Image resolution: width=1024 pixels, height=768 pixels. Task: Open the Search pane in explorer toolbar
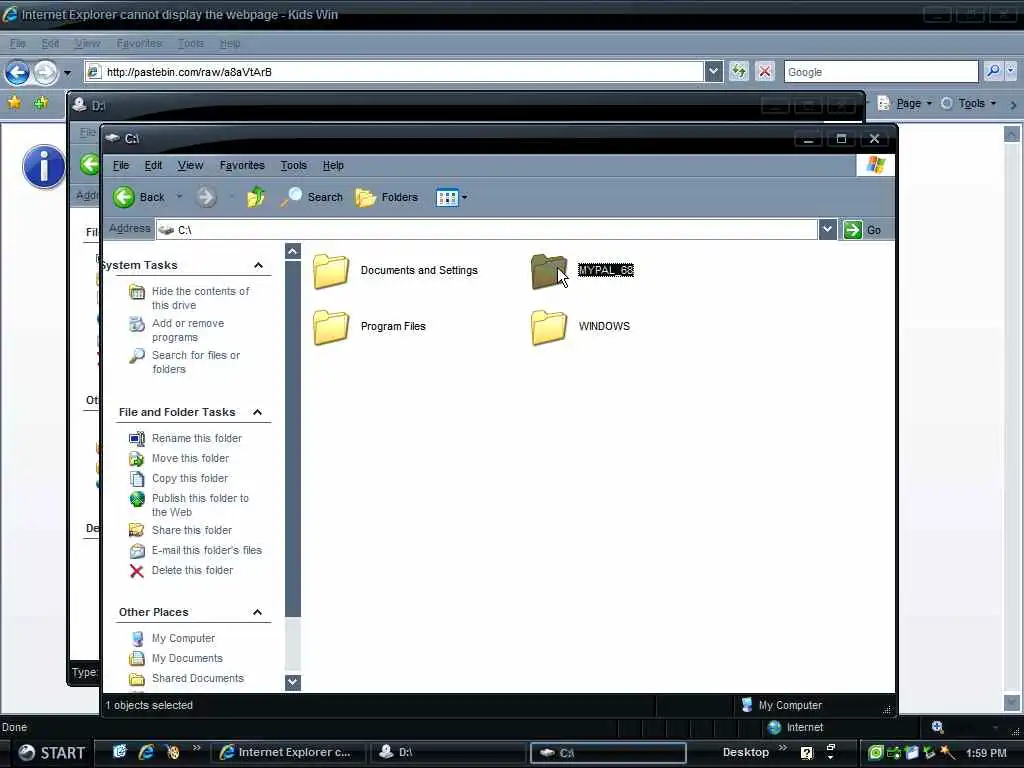click(312, 197)
